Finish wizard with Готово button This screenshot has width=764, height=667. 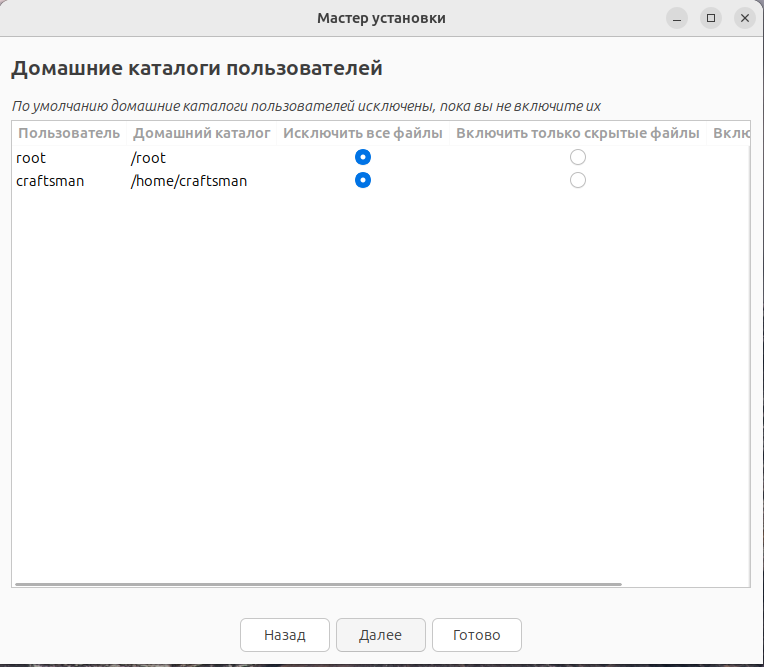coord(477,635)
